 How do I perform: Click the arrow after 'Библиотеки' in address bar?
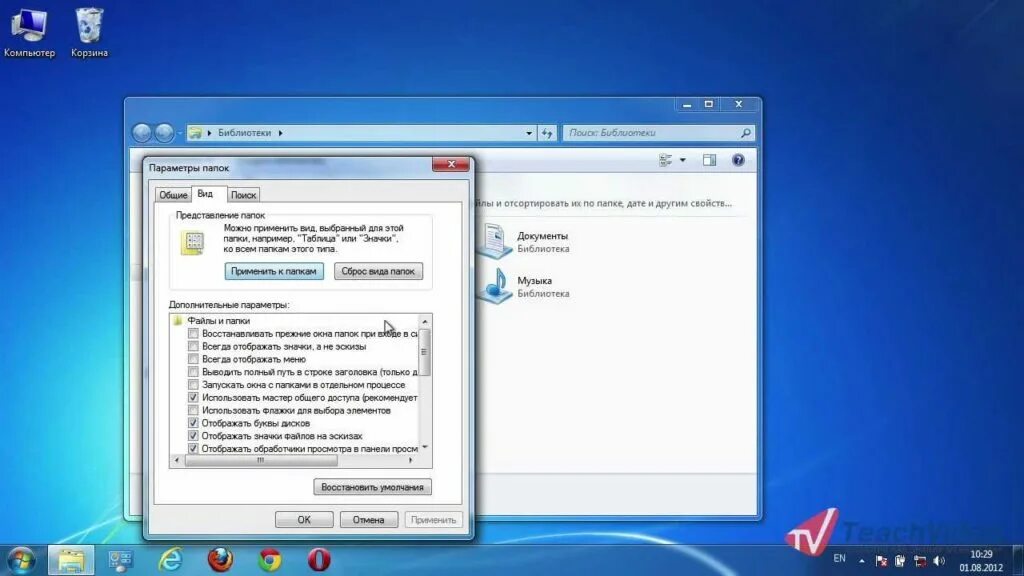281,133
